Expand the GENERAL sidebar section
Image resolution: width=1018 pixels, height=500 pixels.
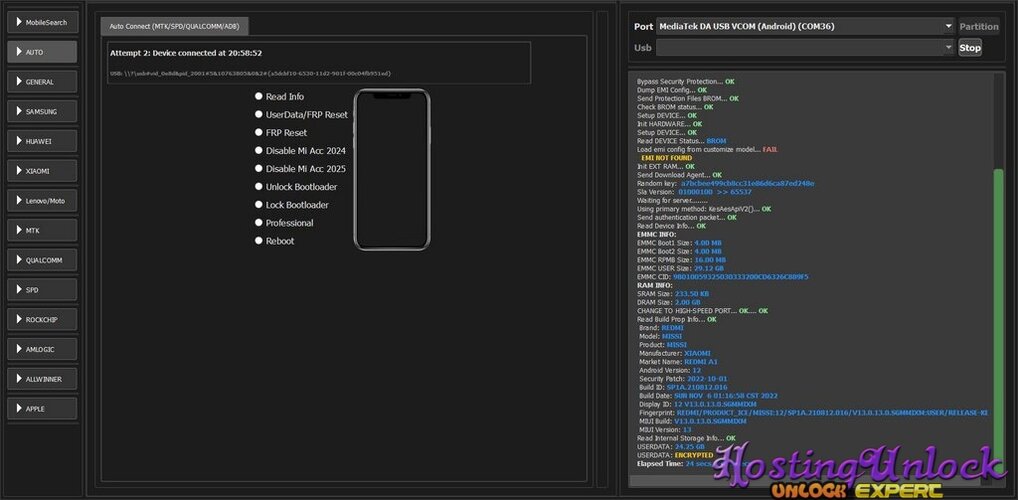(x=42, y=82)
